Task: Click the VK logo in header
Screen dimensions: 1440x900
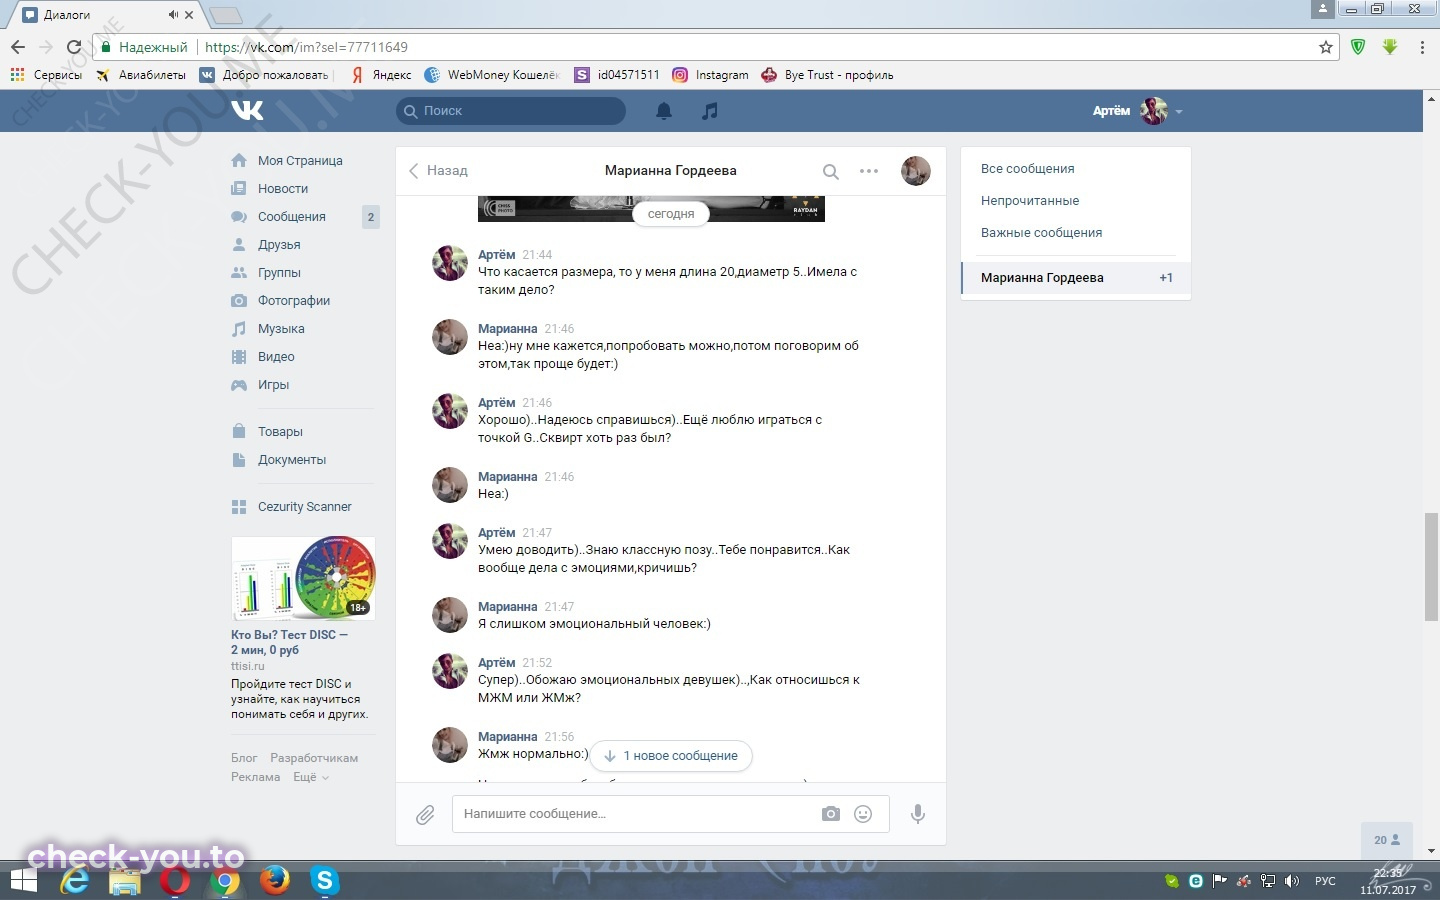Action: [247, 110]
